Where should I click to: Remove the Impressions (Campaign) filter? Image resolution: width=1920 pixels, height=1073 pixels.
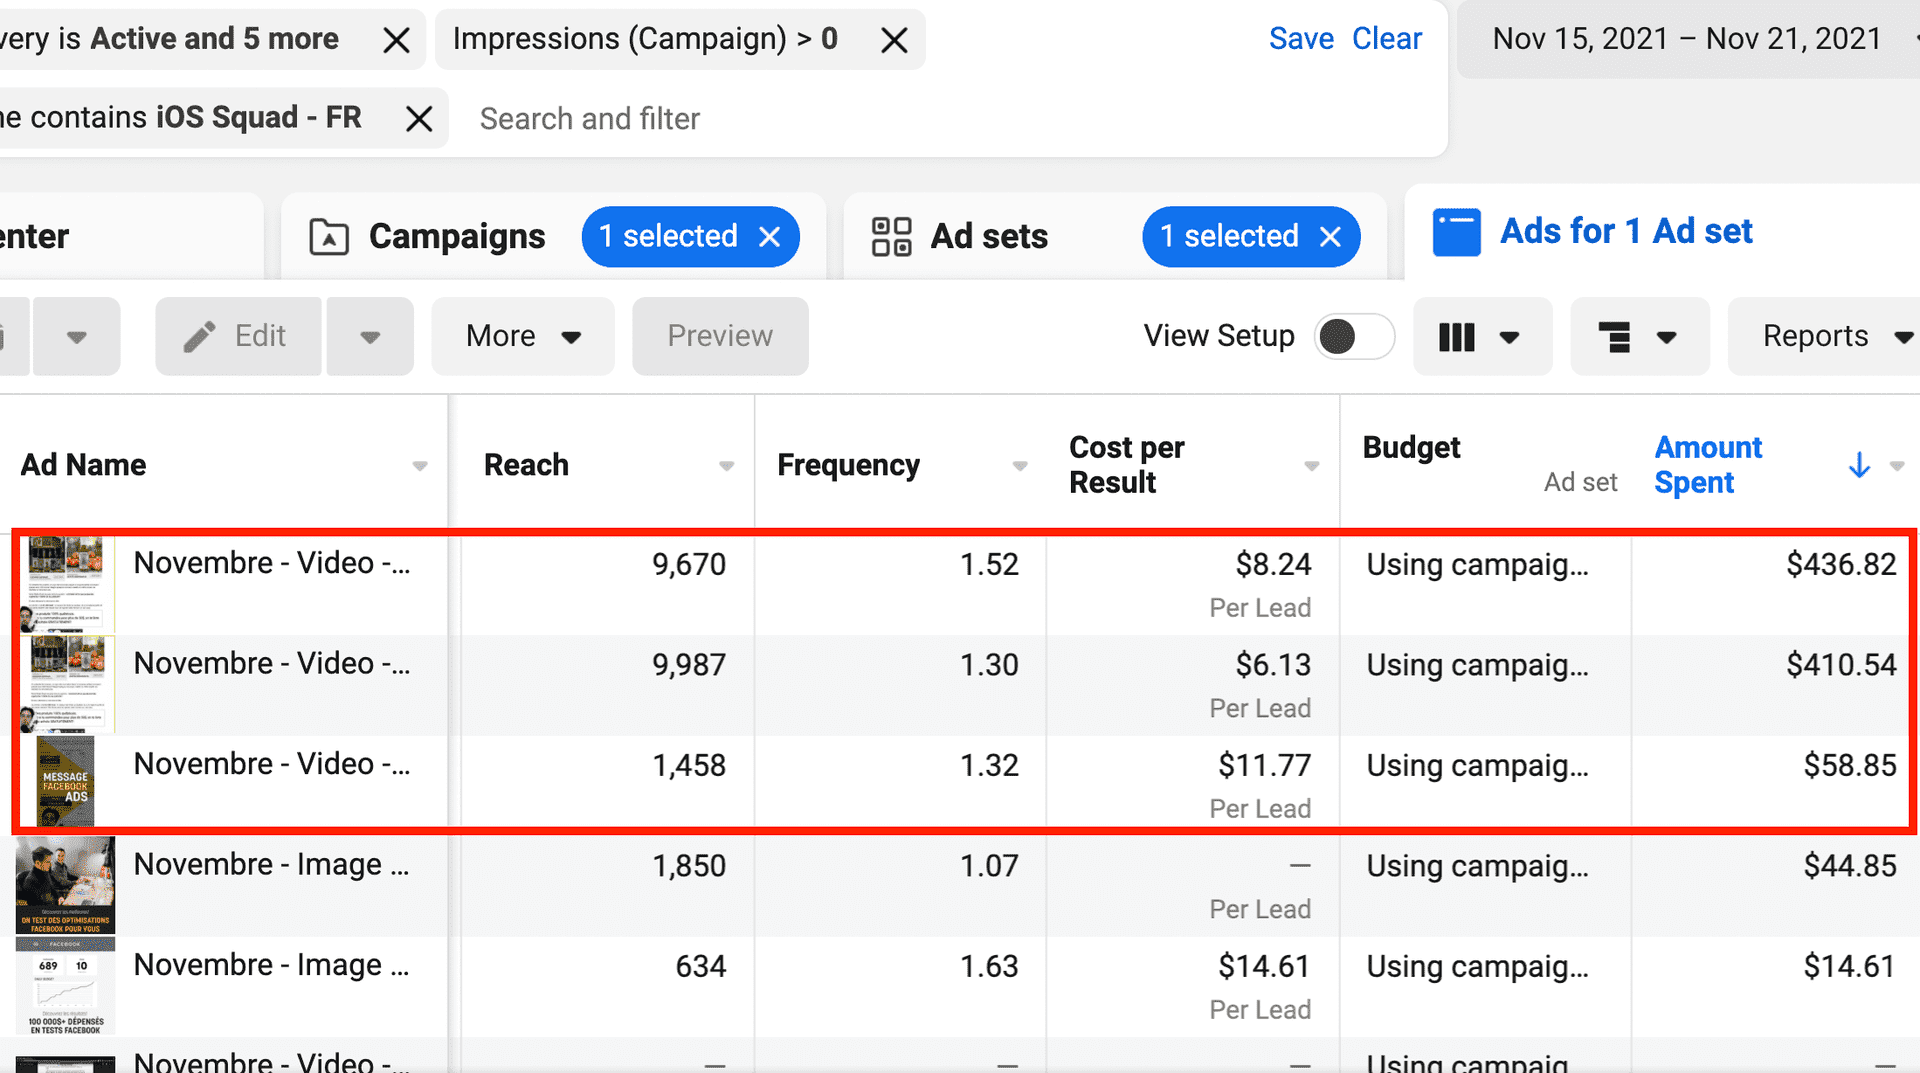click(893, 39)
